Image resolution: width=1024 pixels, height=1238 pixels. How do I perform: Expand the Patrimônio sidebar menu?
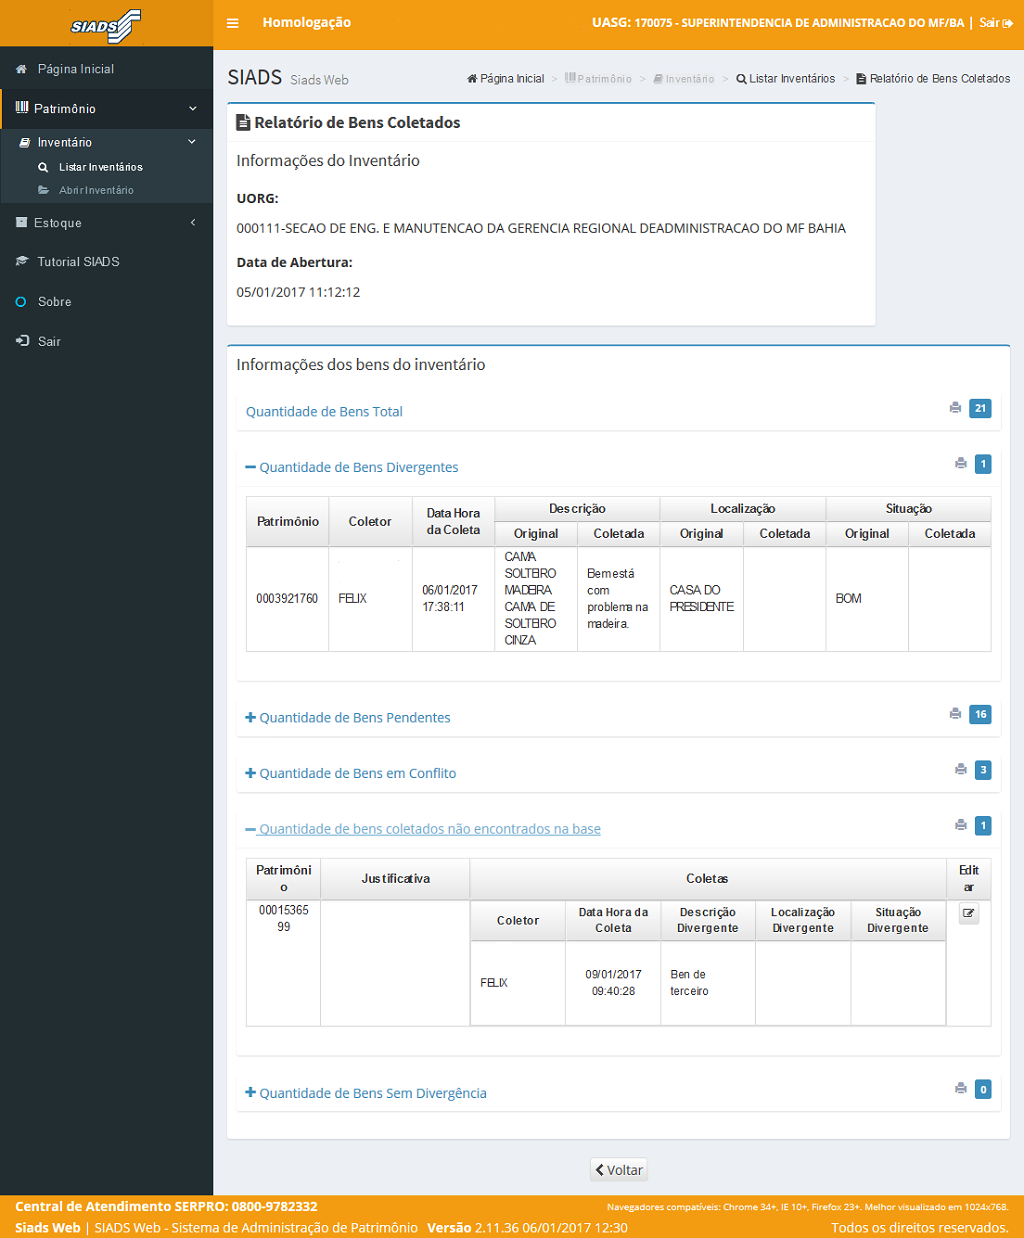click(x=106, y=108)
